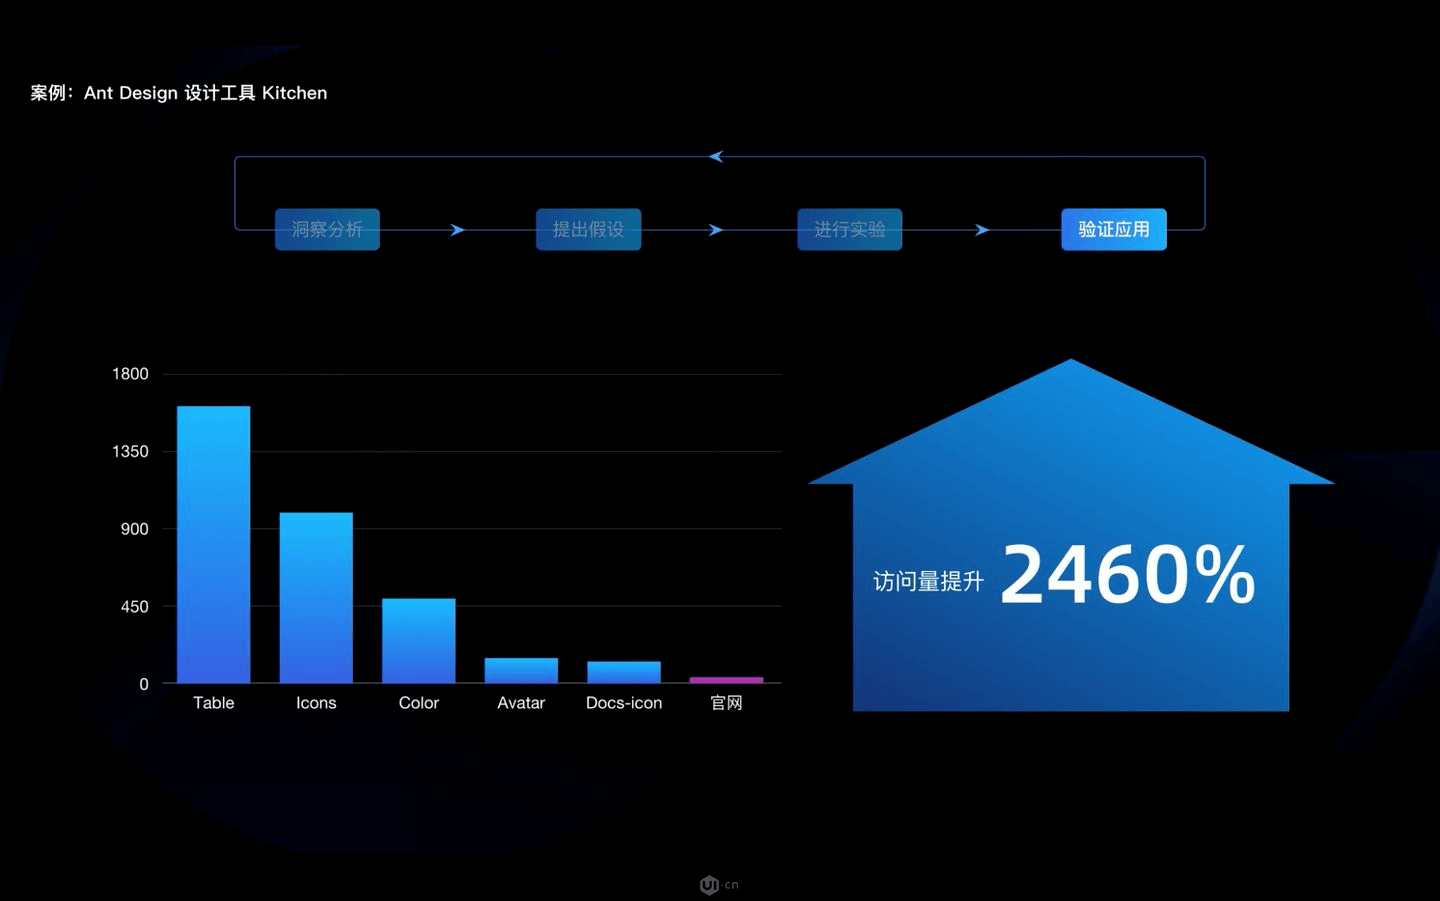
Task: Click the arrow between 提出假设 and 进行实验
Action: (x=716, y=230)
